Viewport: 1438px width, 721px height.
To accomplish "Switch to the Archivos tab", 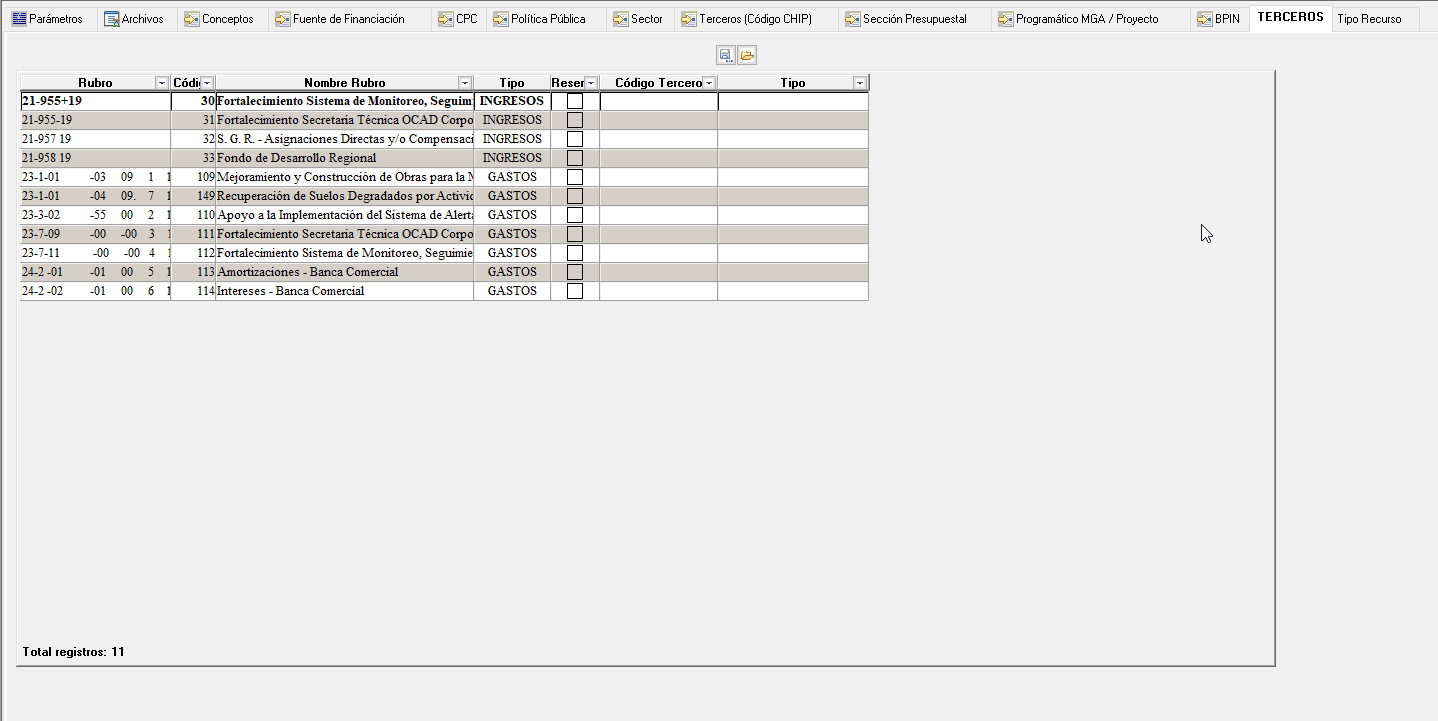I will [134, 19].
